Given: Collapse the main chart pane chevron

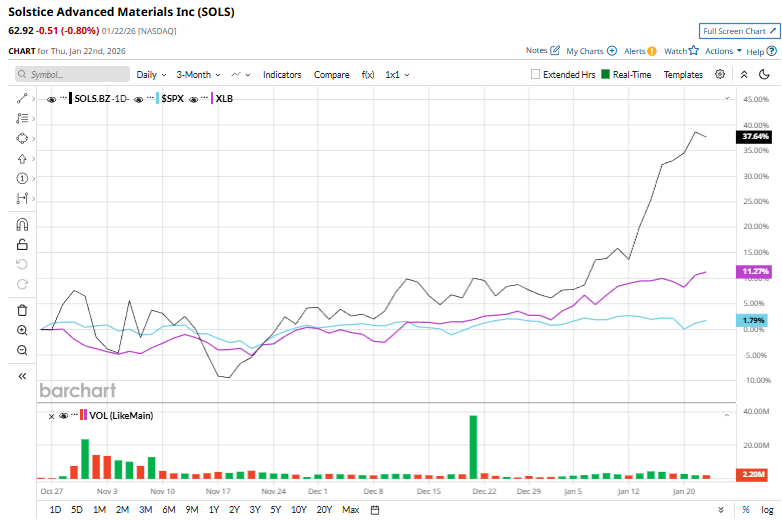Looking at the screenshot, I should click(727, 98).
